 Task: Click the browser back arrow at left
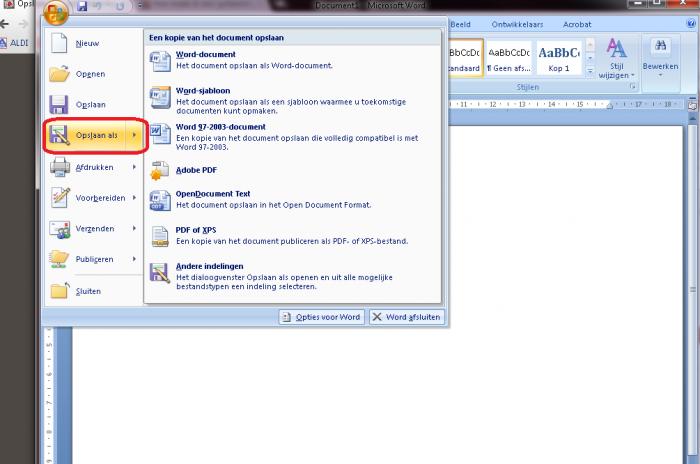(4, 23)
